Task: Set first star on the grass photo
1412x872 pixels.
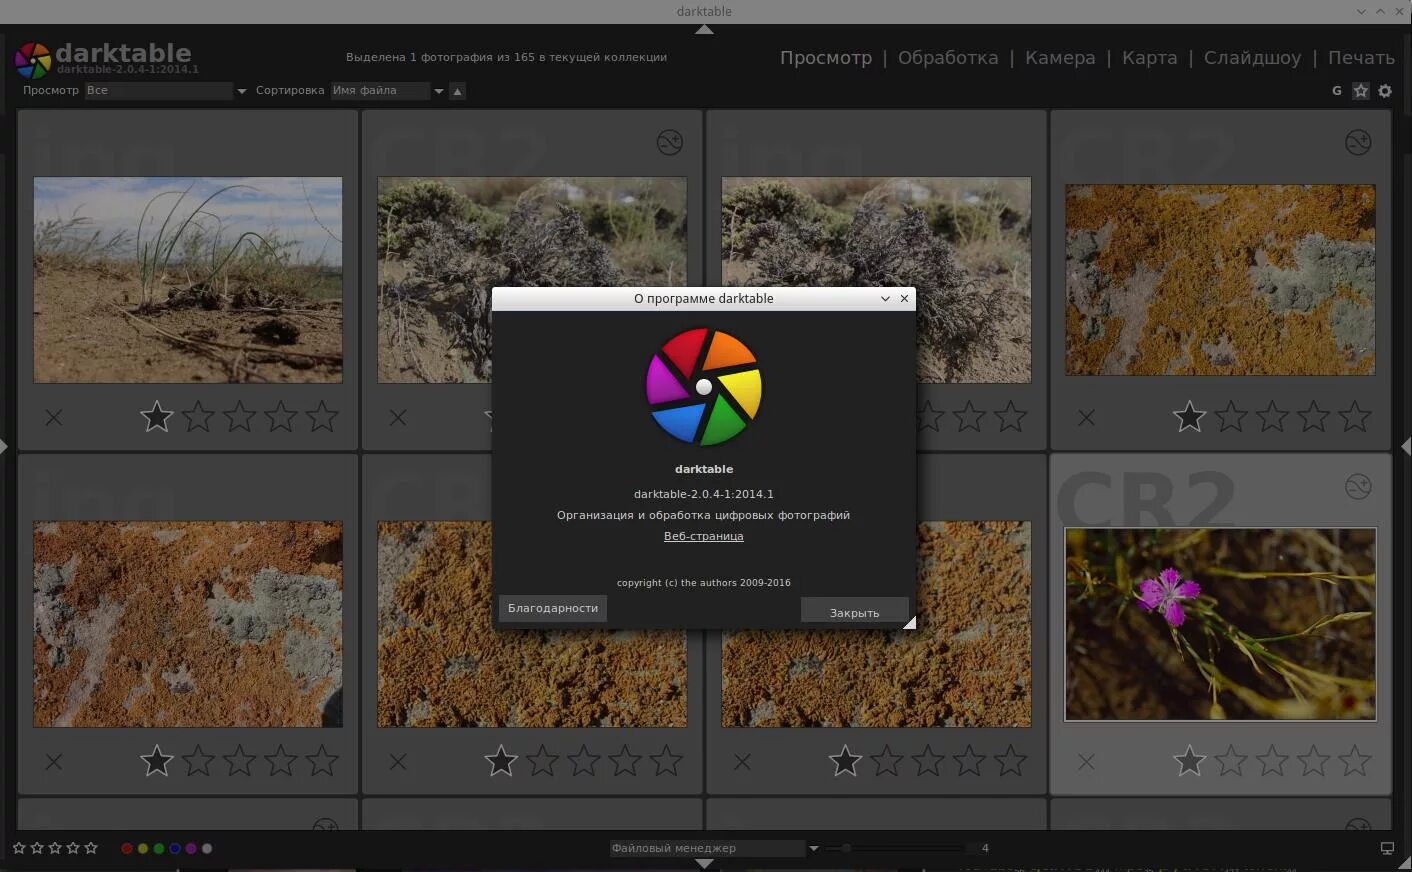Action: [x=157, y=416]
